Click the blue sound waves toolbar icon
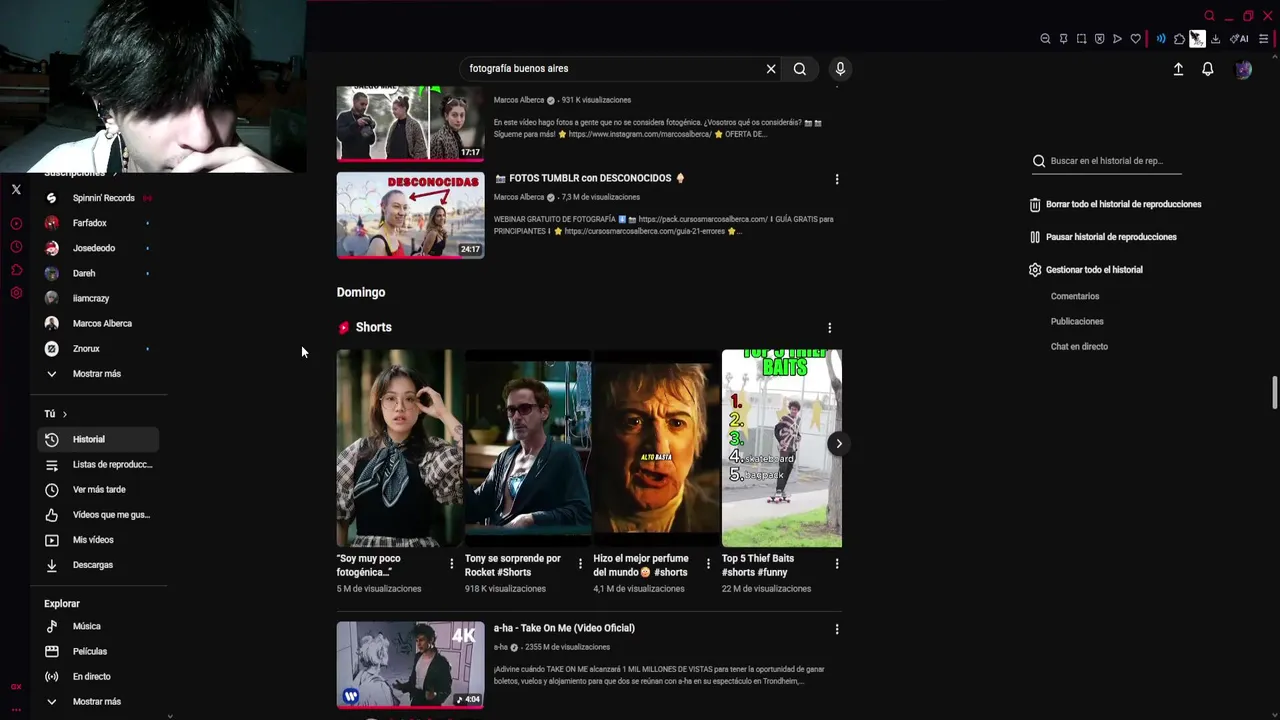 click(x=1161, y=39)
